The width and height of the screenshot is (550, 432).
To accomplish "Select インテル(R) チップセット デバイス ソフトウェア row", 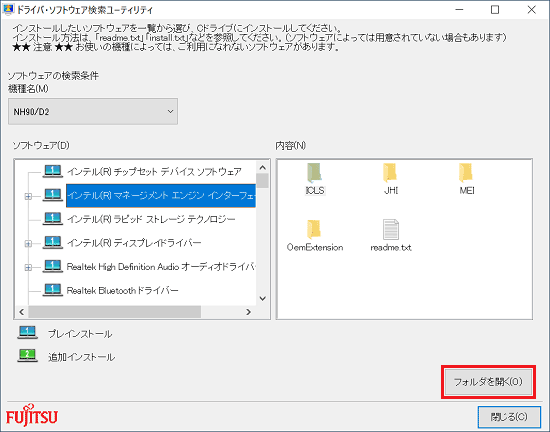I will pyautogui.click(x=154, y=171).
